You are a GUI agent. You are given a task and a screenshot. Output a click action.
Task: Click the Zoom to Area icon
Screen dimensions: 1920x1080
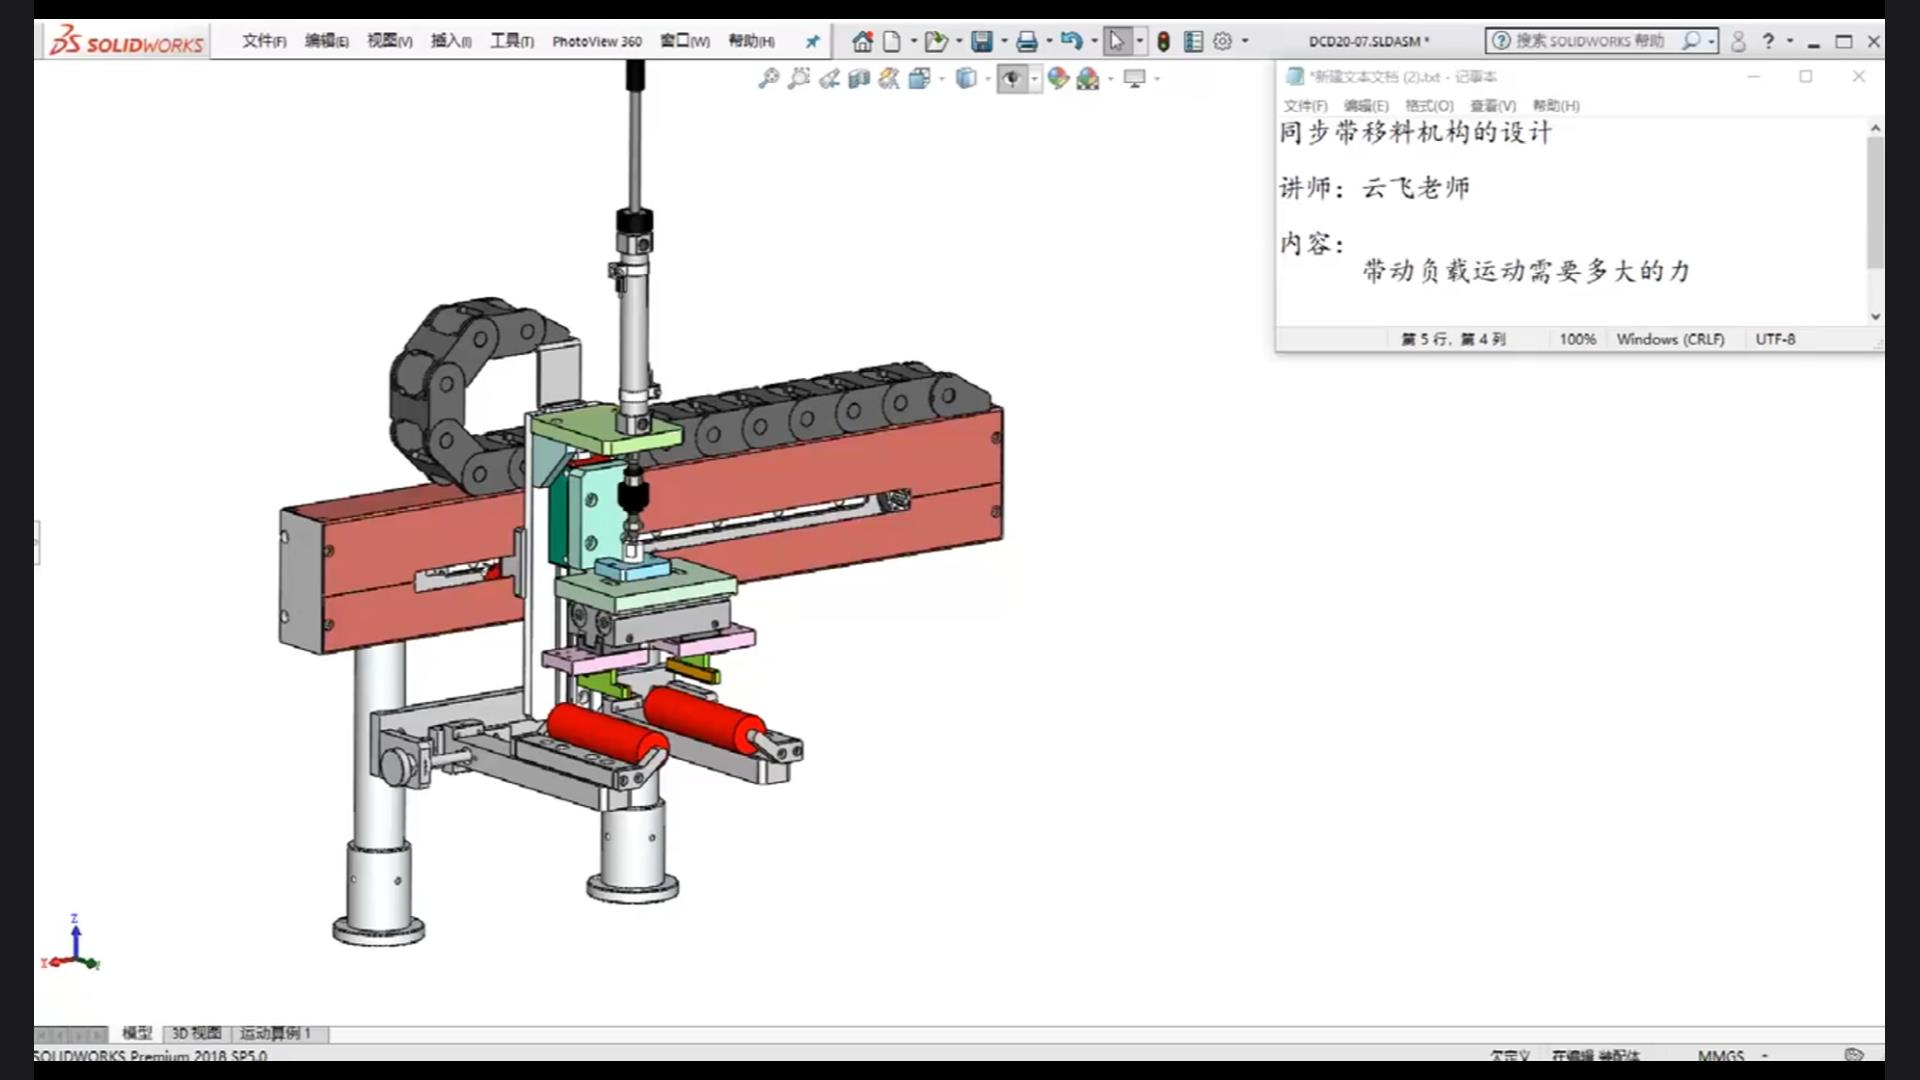point(798,78)
